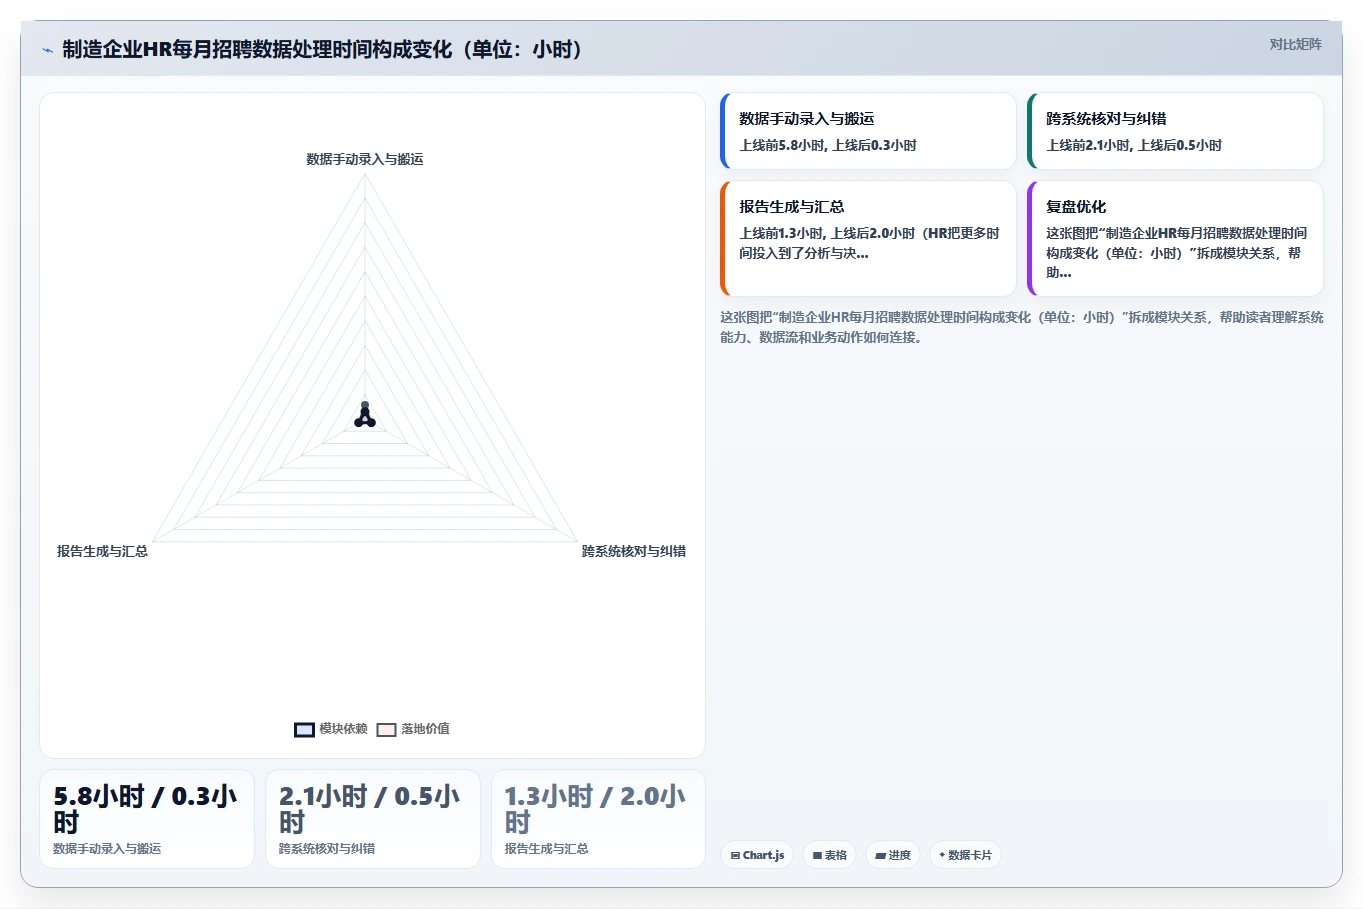Select the 2.1小时 / 0.5小时 stat card

point(373,819)
